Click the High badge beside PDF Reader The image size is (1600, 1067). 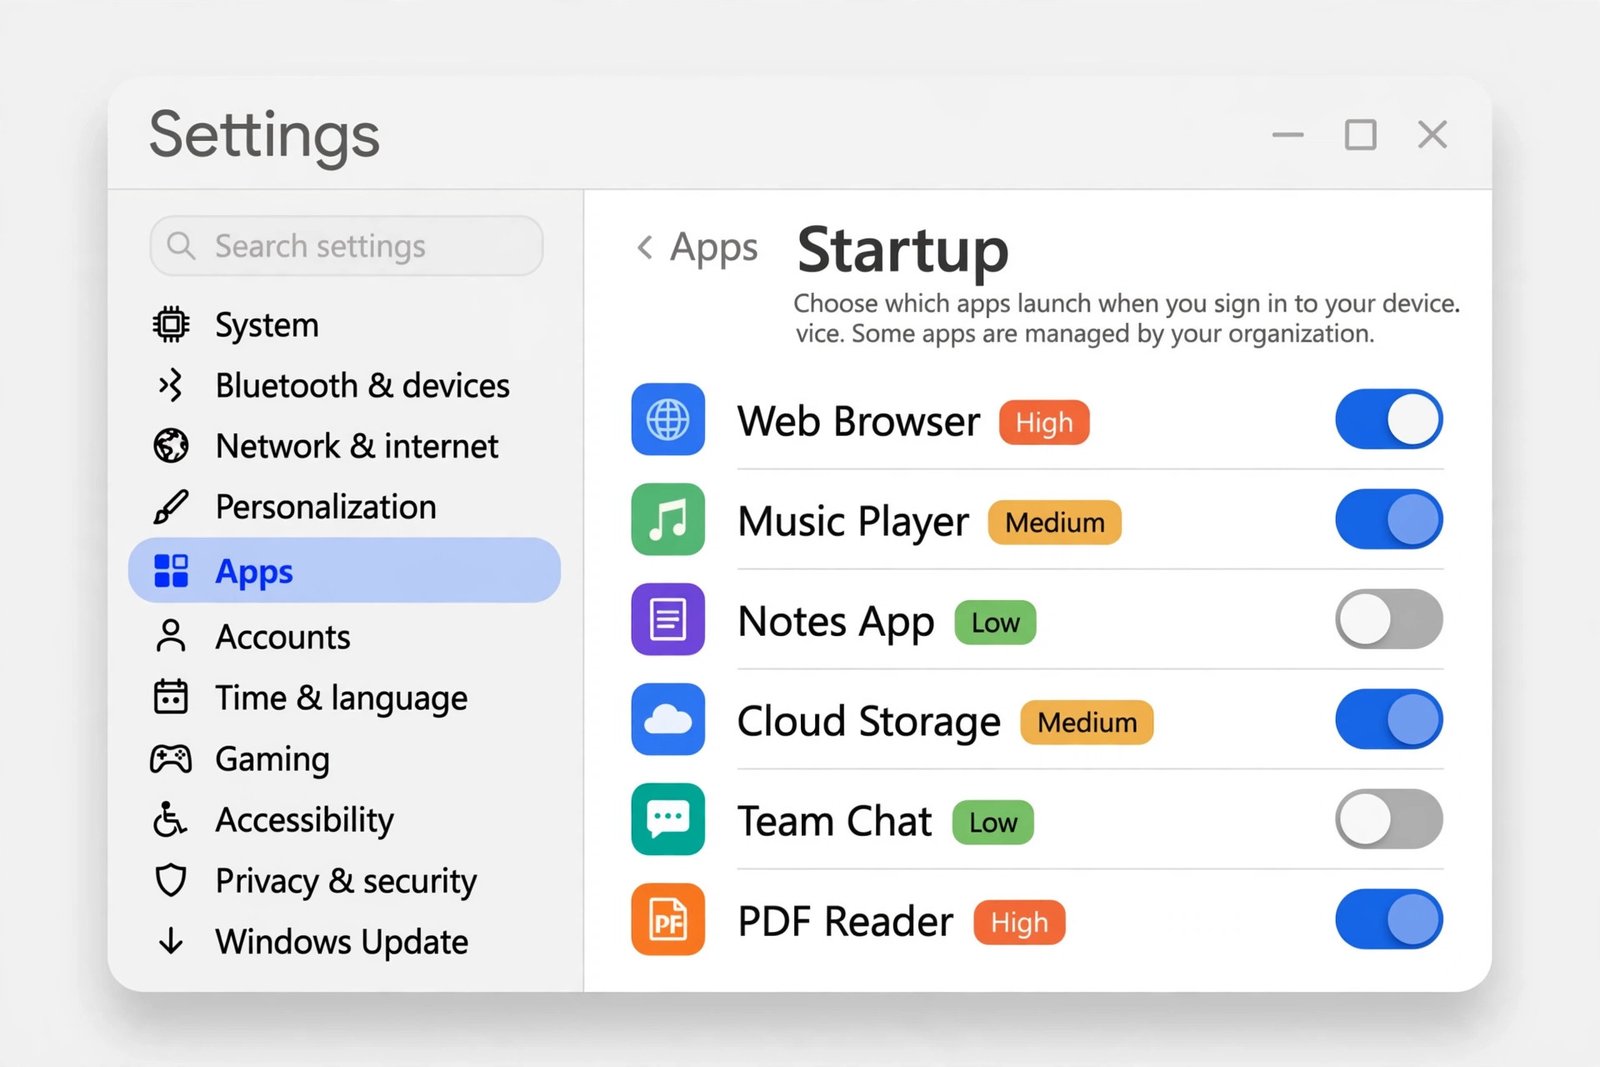click(x=1020, y=922)
